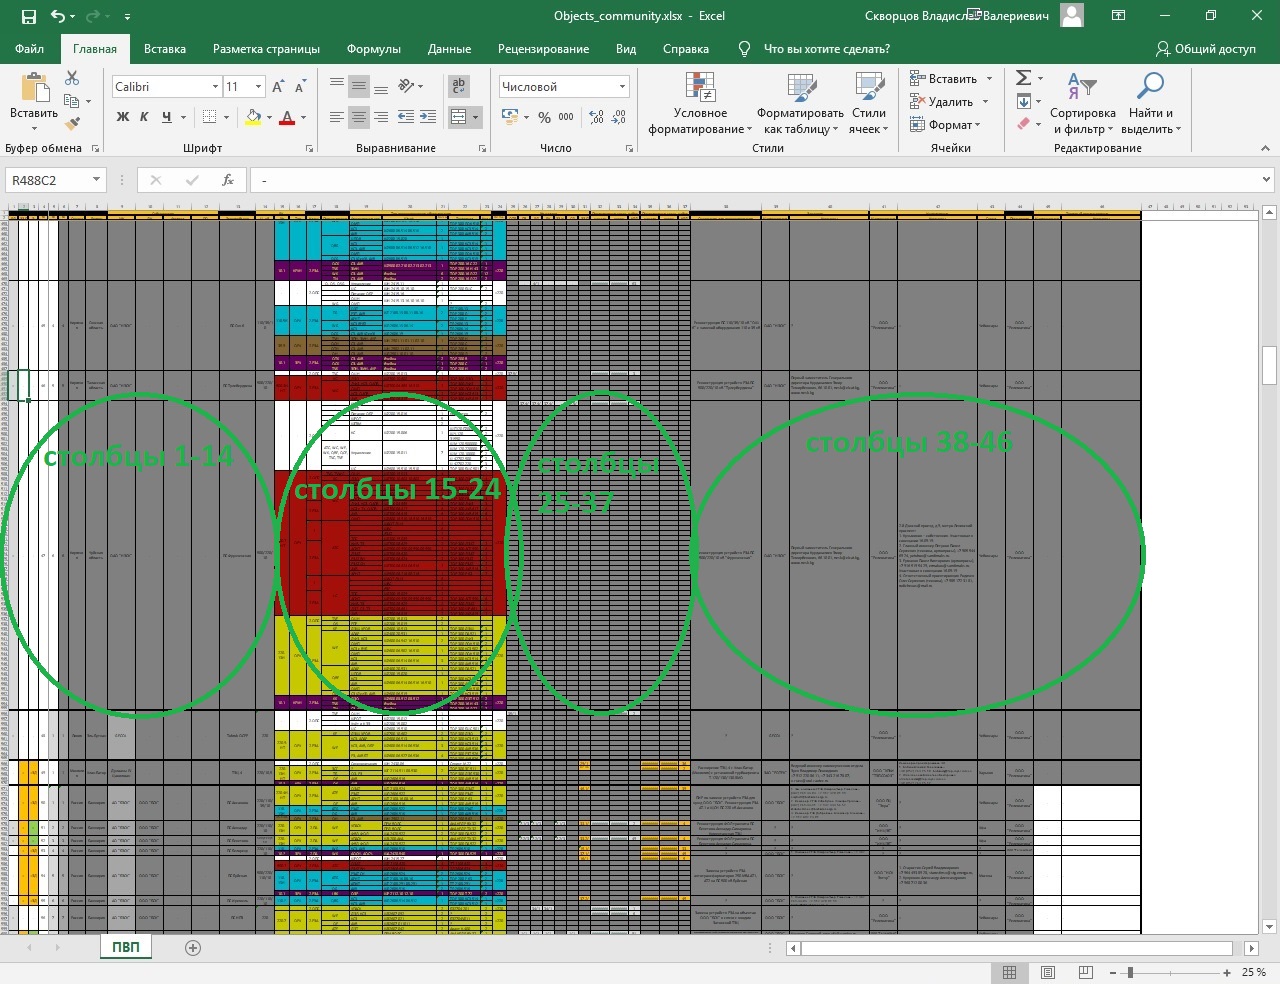1280x984 pixels.
Task: Switch to Разметка страницы tab
Action: (x=266, y=49)
